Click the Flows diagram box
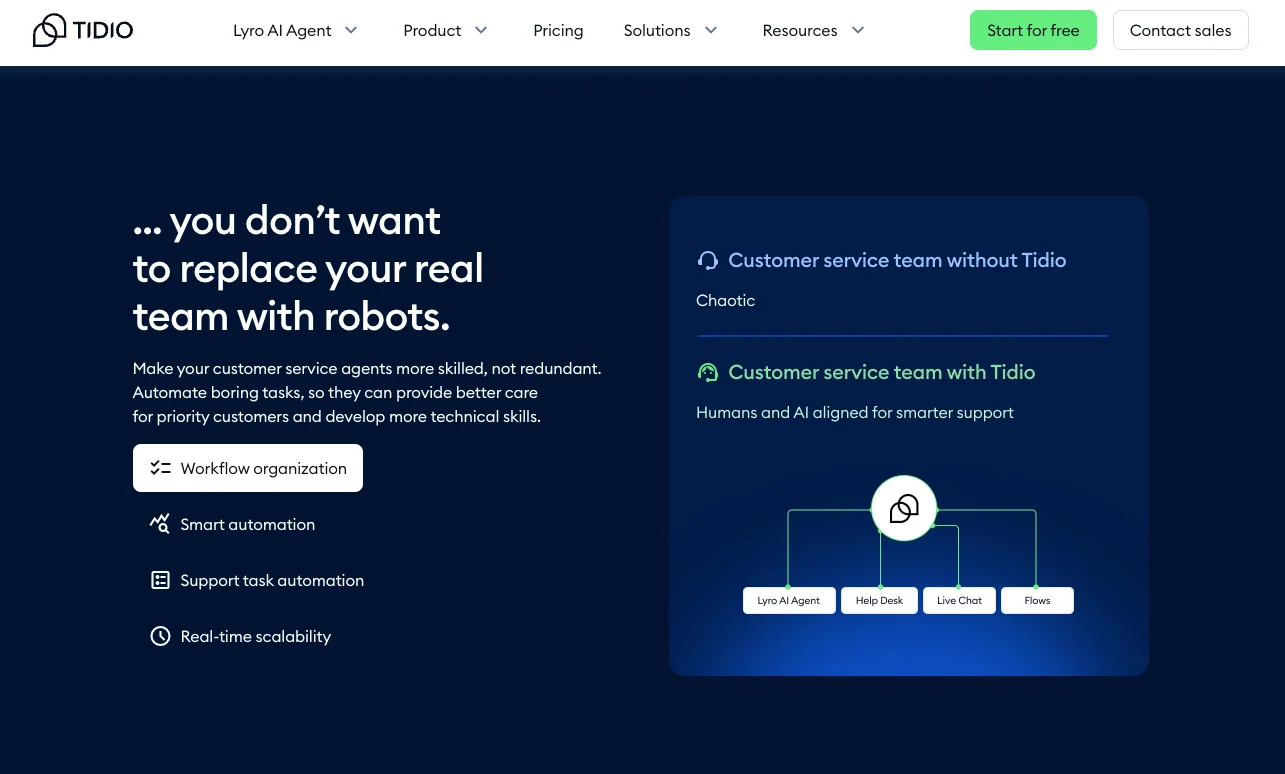 tap(1037, 600)
